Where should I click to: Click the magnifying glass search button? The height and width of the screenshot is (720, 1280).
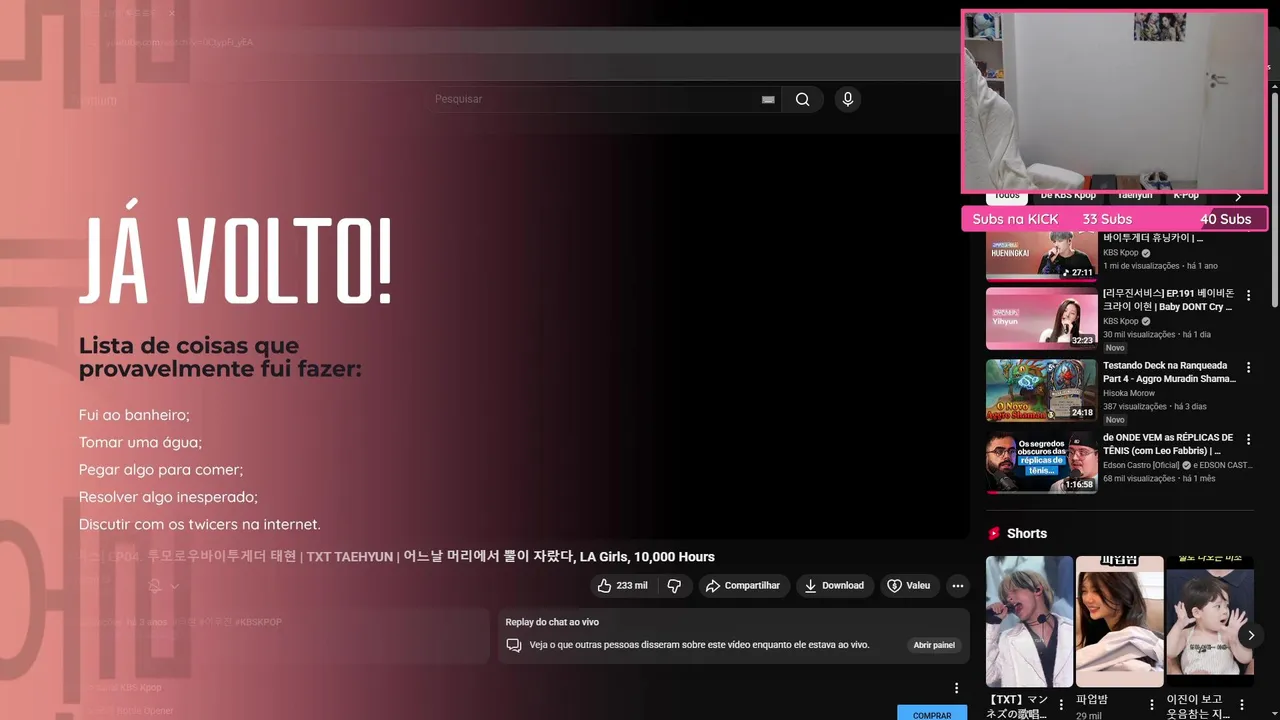802,99
